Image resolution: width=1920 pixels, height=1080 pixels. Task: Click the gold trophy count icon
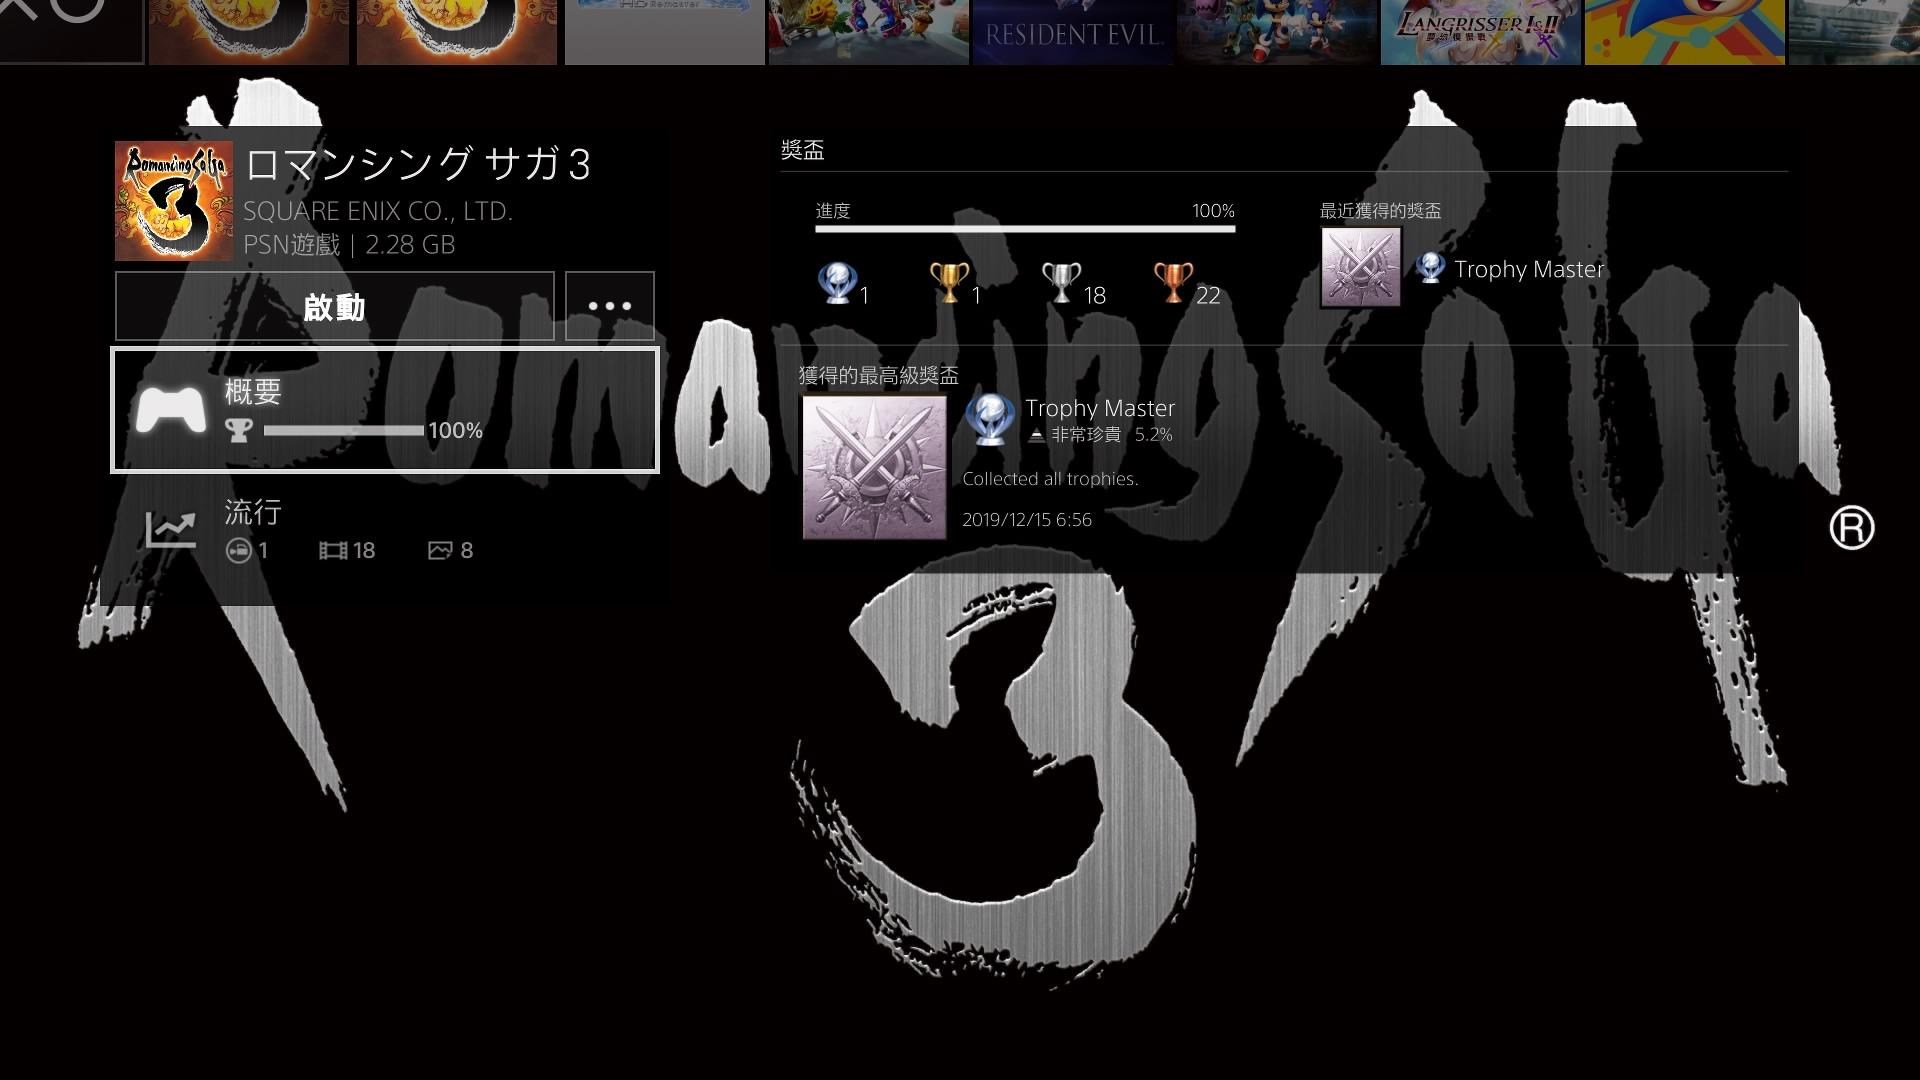pyautogui.click(x=948, y=283)
